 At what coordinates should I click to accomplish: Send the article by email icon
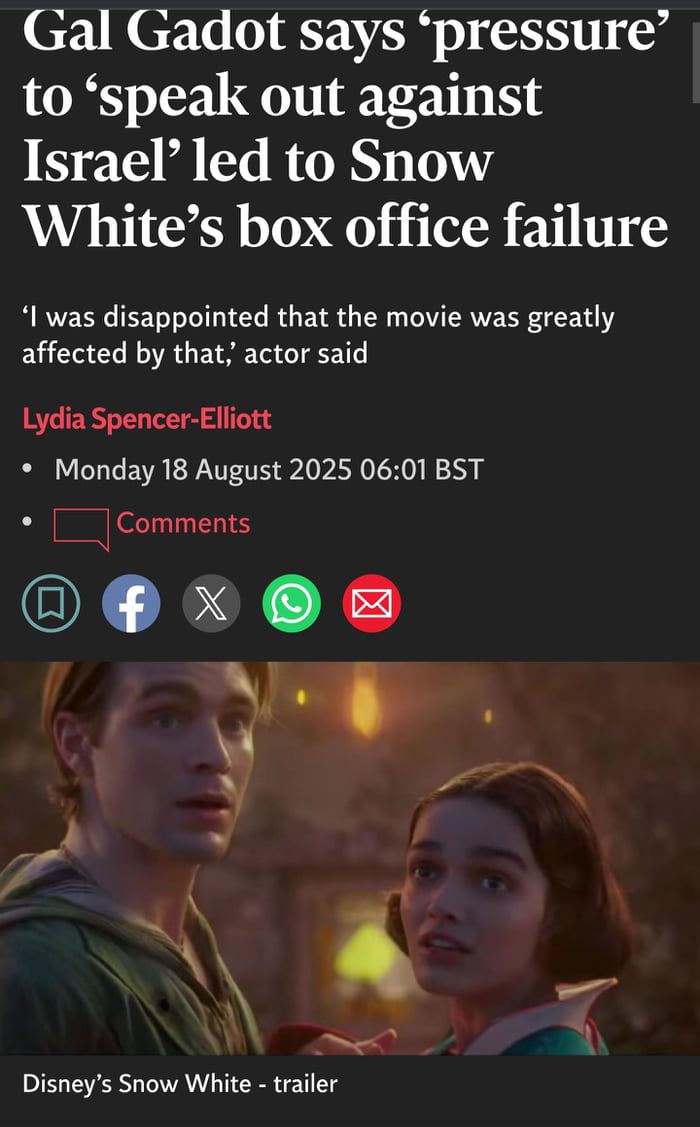click(372, 603)
